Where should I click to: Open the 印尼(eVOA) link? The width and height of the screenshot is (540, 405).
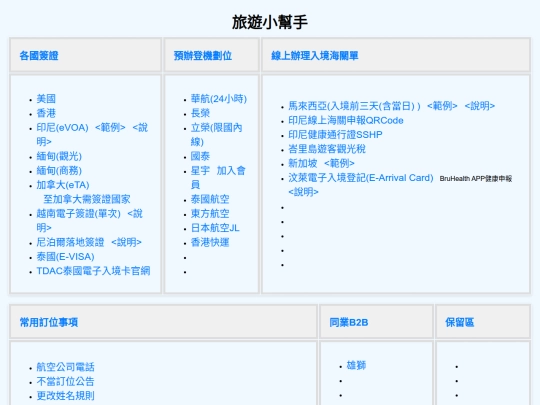tap(62, 128)
